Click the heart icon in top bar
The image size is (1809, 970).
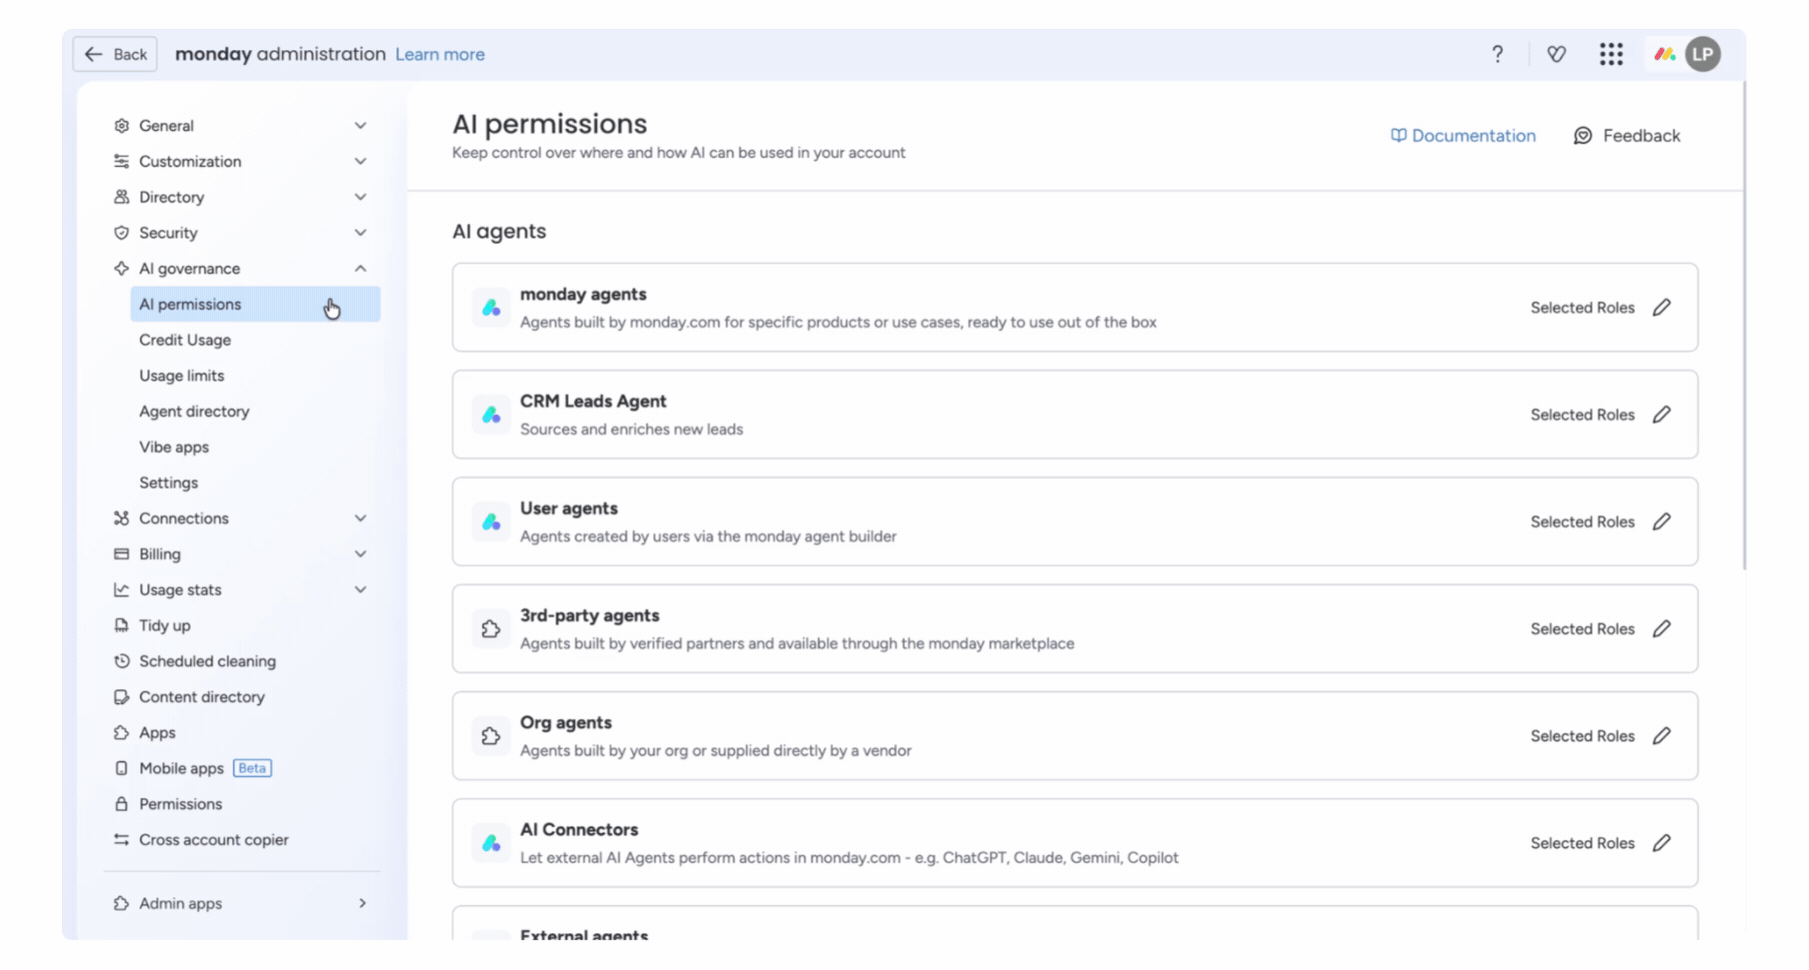coord(1556,54)
